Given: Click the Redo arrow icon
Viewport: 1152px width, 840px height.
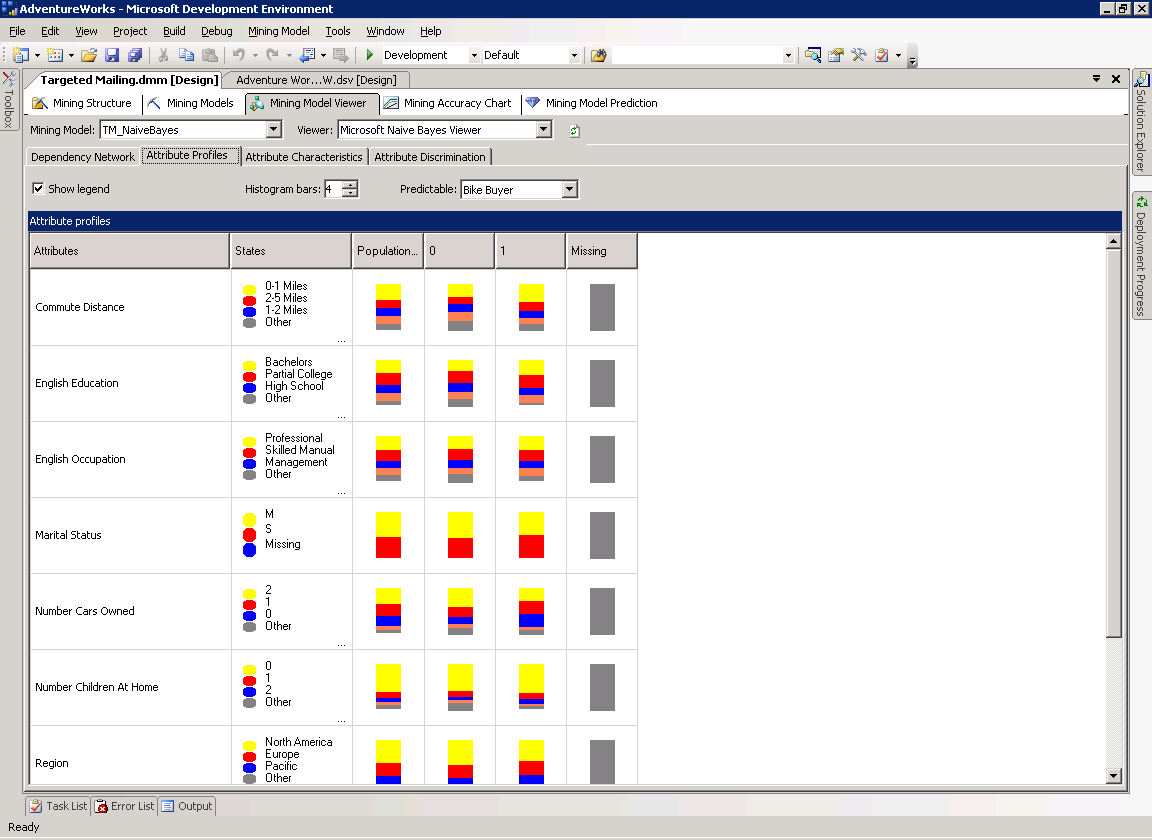Looking at the screenshot, I should point(273,55).
